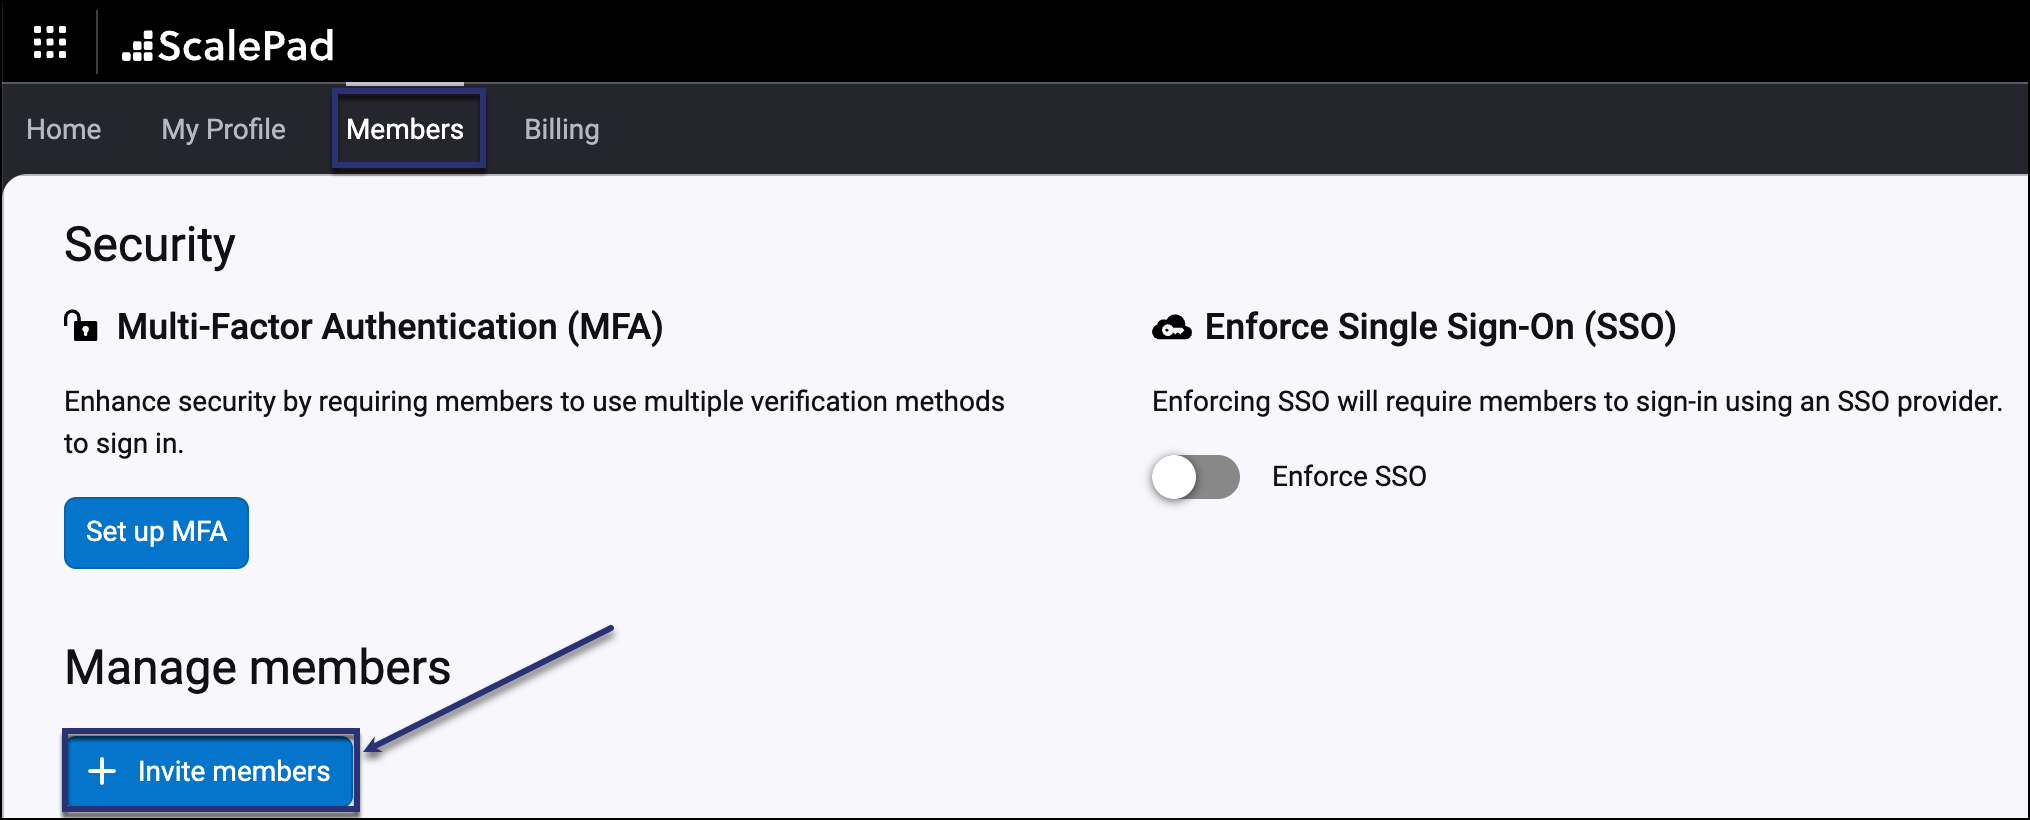The height and width of the screenshot is (820, 2030).
Task: Select the Members tab
Action: (x=405, y=129)
